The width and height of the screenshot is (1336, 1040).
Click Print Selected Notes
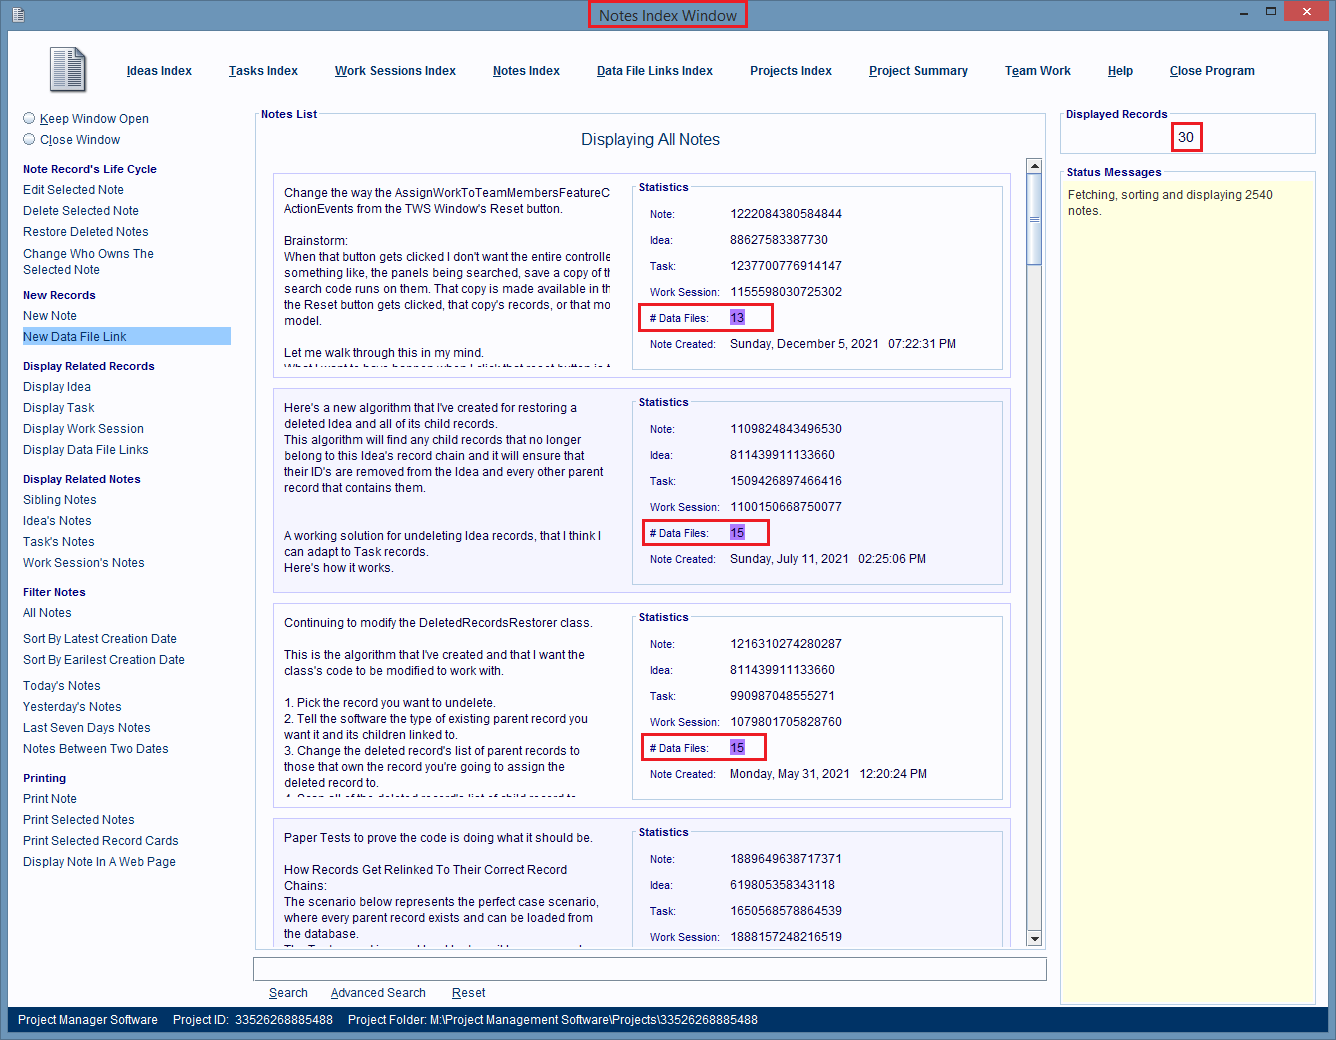coord(79,820)
